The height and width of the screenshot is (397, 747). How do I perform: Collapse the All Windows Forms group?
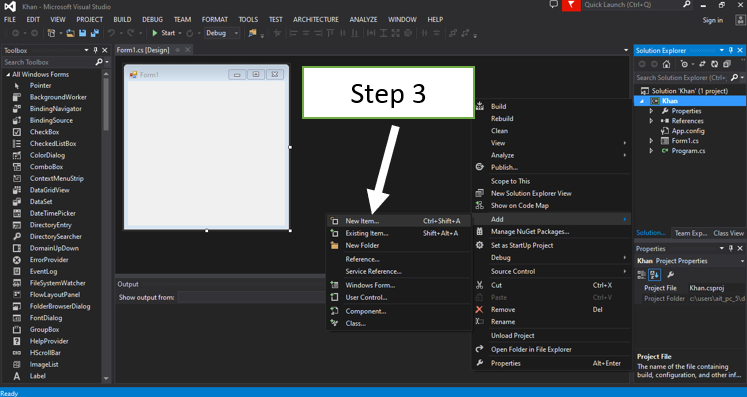pyautogui.click(x=8, y=74)
